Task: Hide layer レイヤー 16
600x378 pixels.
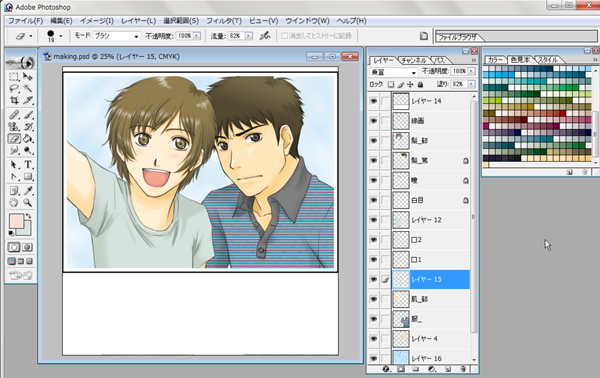Action: click(x=373, y=358)
